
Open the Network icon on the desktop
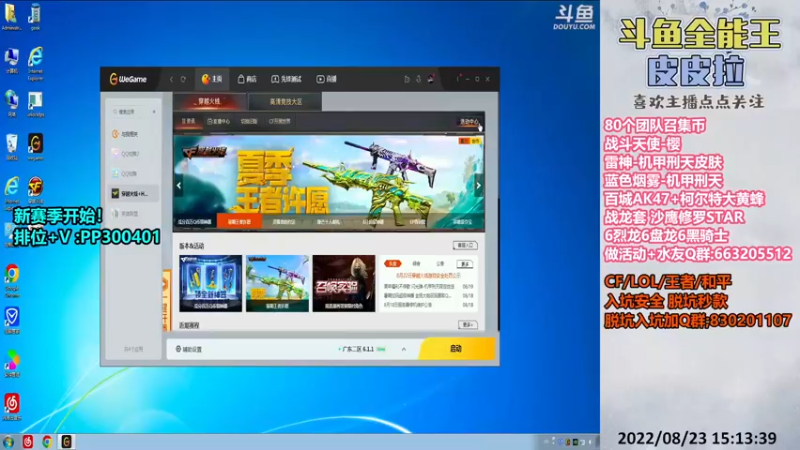(11, 104)
